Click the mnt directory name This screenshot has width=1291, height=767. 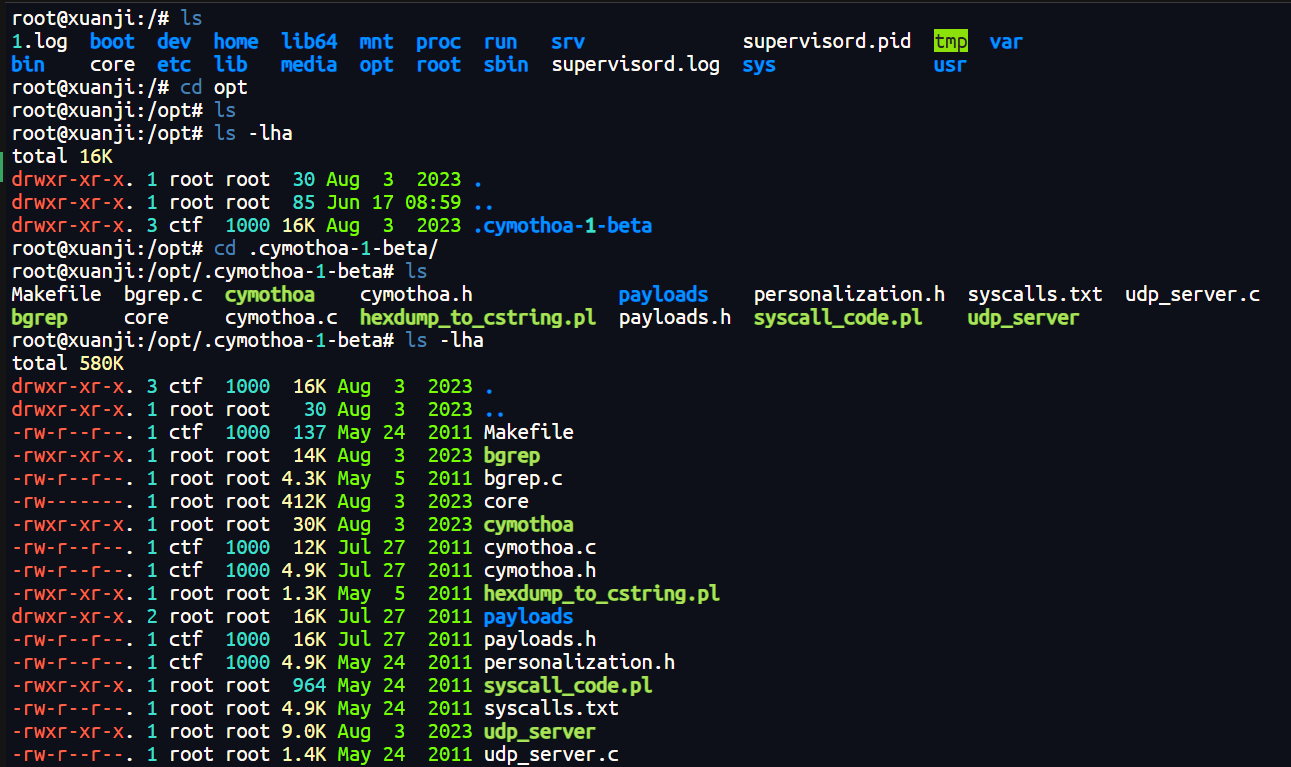(x=377, y=42)
